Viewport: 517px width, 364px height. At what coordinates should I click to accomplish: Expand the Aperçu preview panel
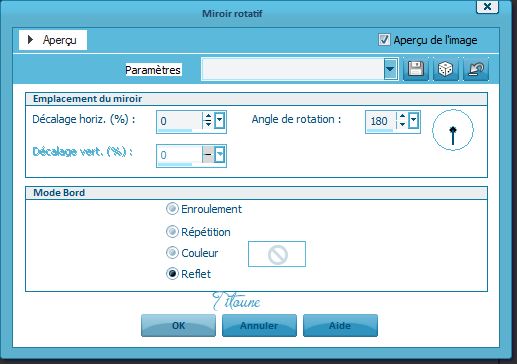pyautogui.click(x=53, y=40)
